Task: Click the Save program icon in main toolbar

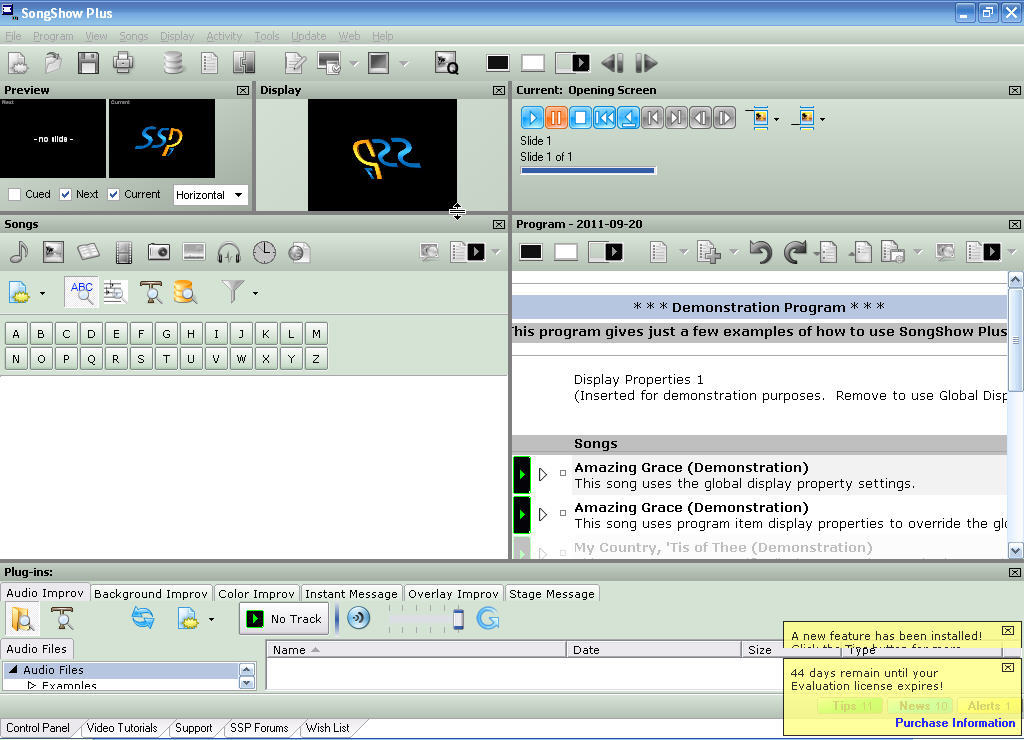Action: tap(88, 63)
